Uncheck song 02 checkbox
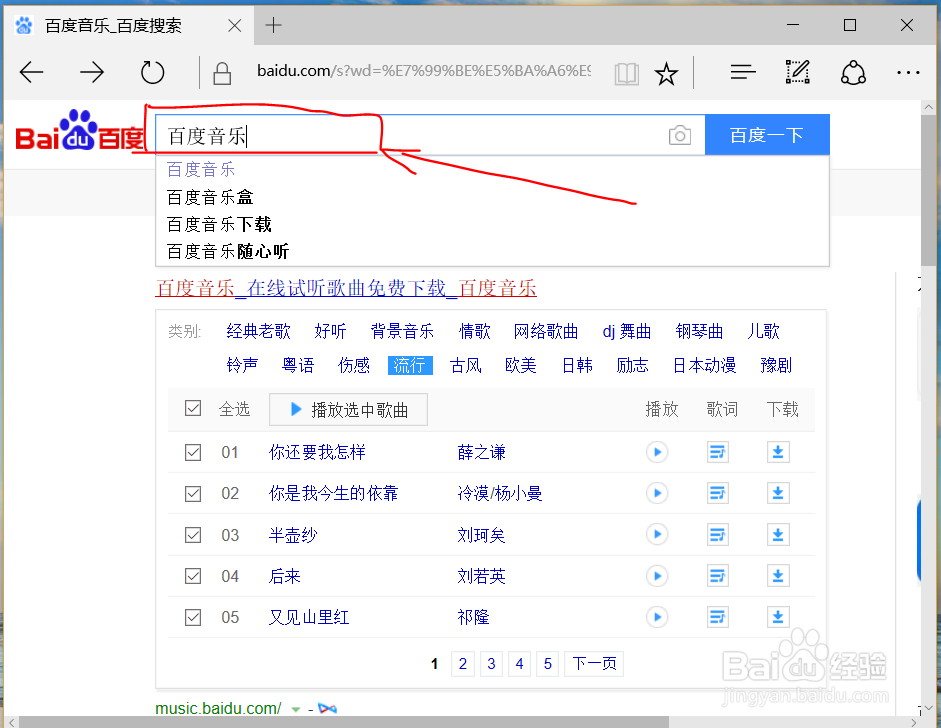The width and height of the screenshot is (941, 728). tap(193, 494)
